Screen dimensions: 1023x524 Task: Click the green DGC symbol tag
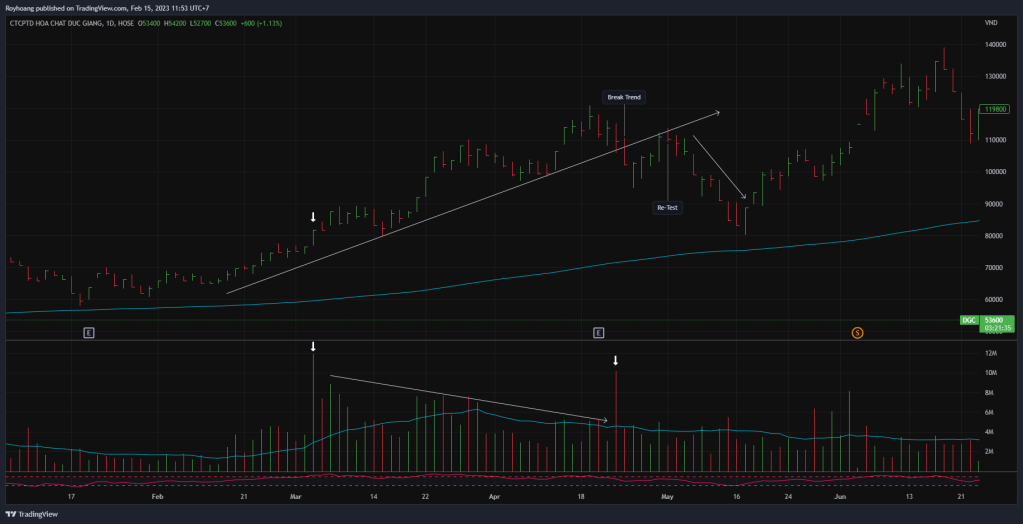[x=968, y=320]
